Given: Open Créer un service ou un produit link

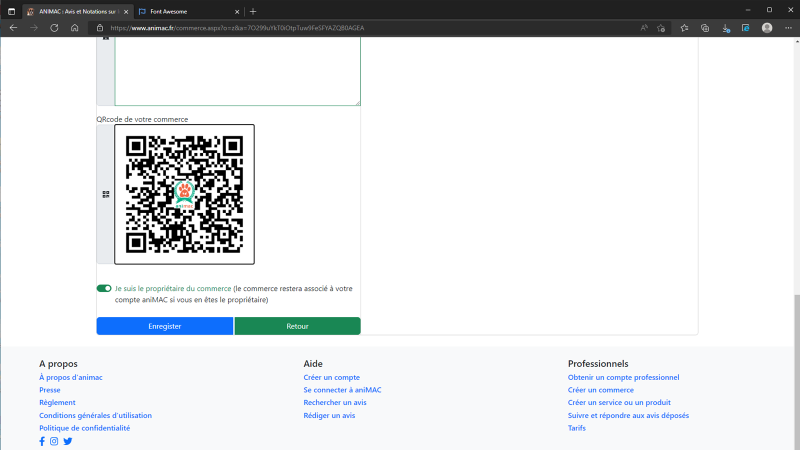Looking at the screenshot, I should click(619, 403).
